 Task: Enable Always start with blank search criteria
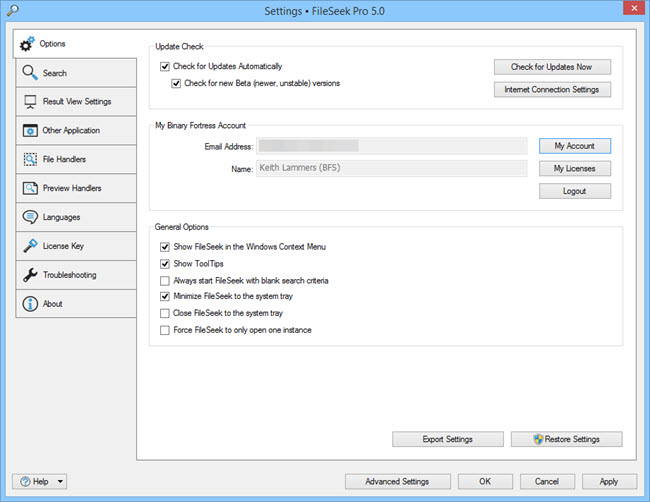click(x=165, y=281)
